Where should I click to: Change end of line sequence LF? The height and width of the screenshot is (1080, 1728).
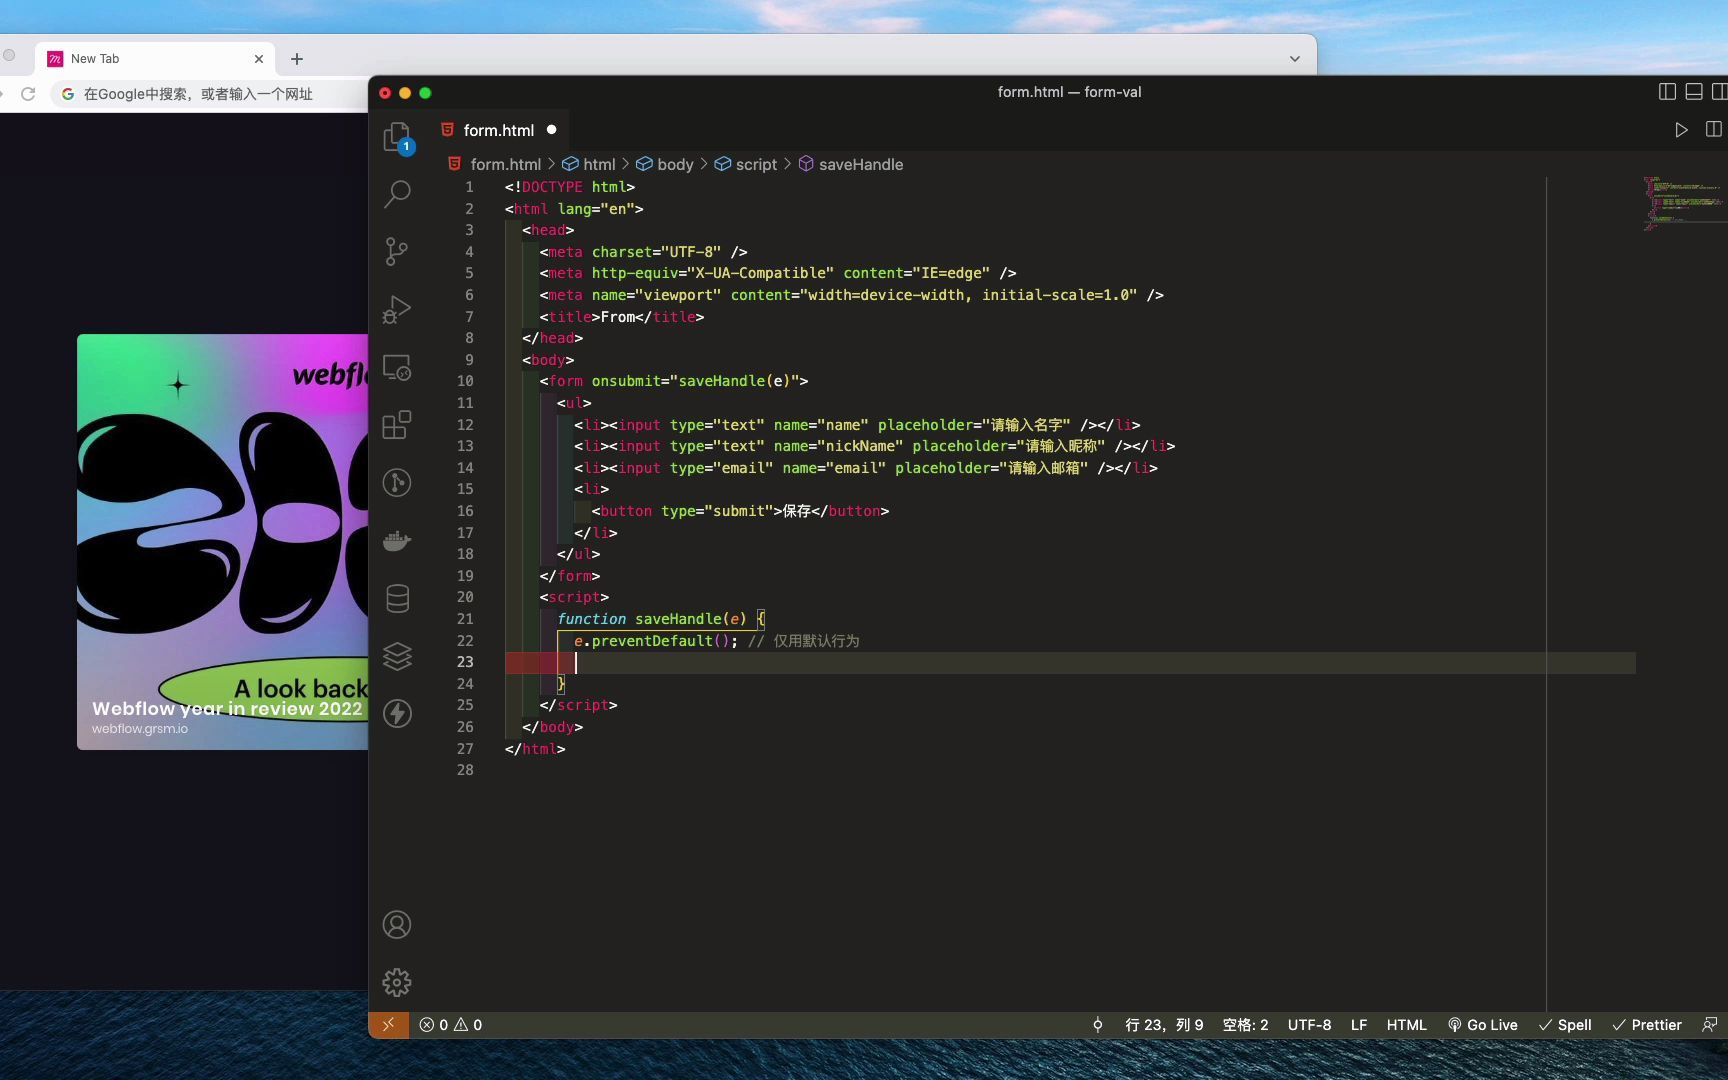[1359, 1025]
